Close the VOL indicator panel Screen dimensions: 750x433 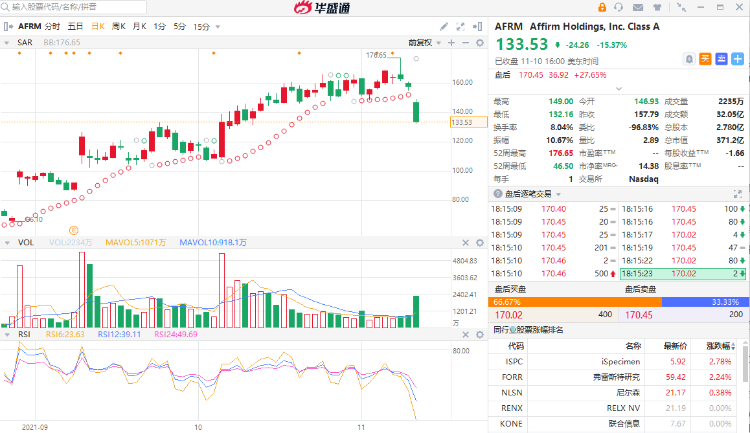pyautogui.click(x=465, y=243)
